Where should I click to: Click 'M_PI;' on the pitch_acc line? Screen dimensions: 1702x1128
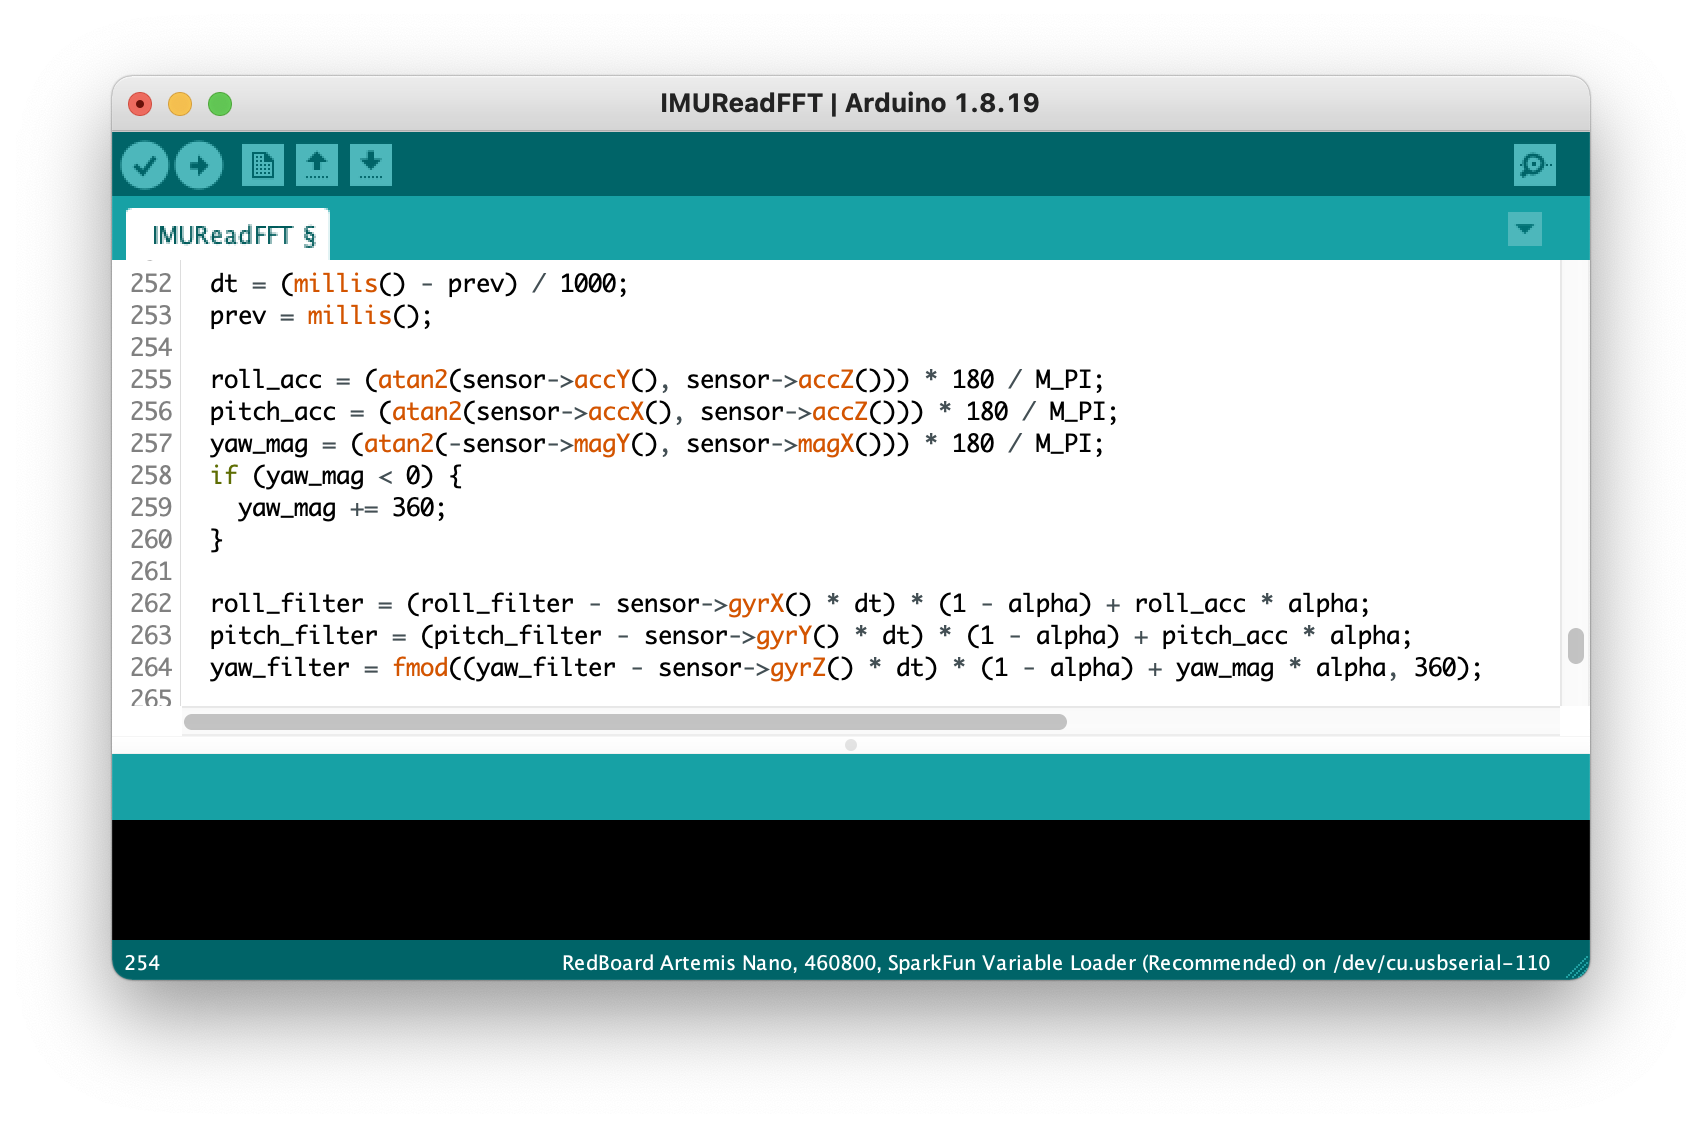[x=1083, y=412]
